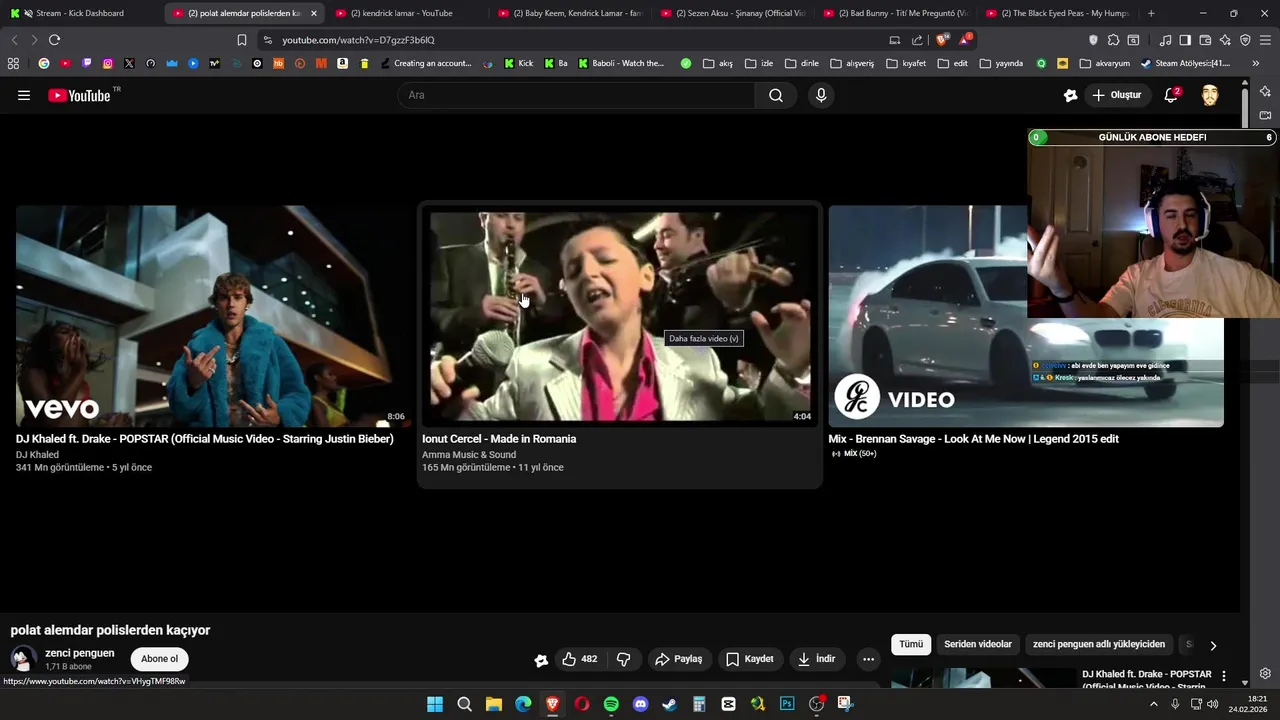Open Discord from the taskbar
The height and width of the screenshot is (720, 1280).
(640, 704)
